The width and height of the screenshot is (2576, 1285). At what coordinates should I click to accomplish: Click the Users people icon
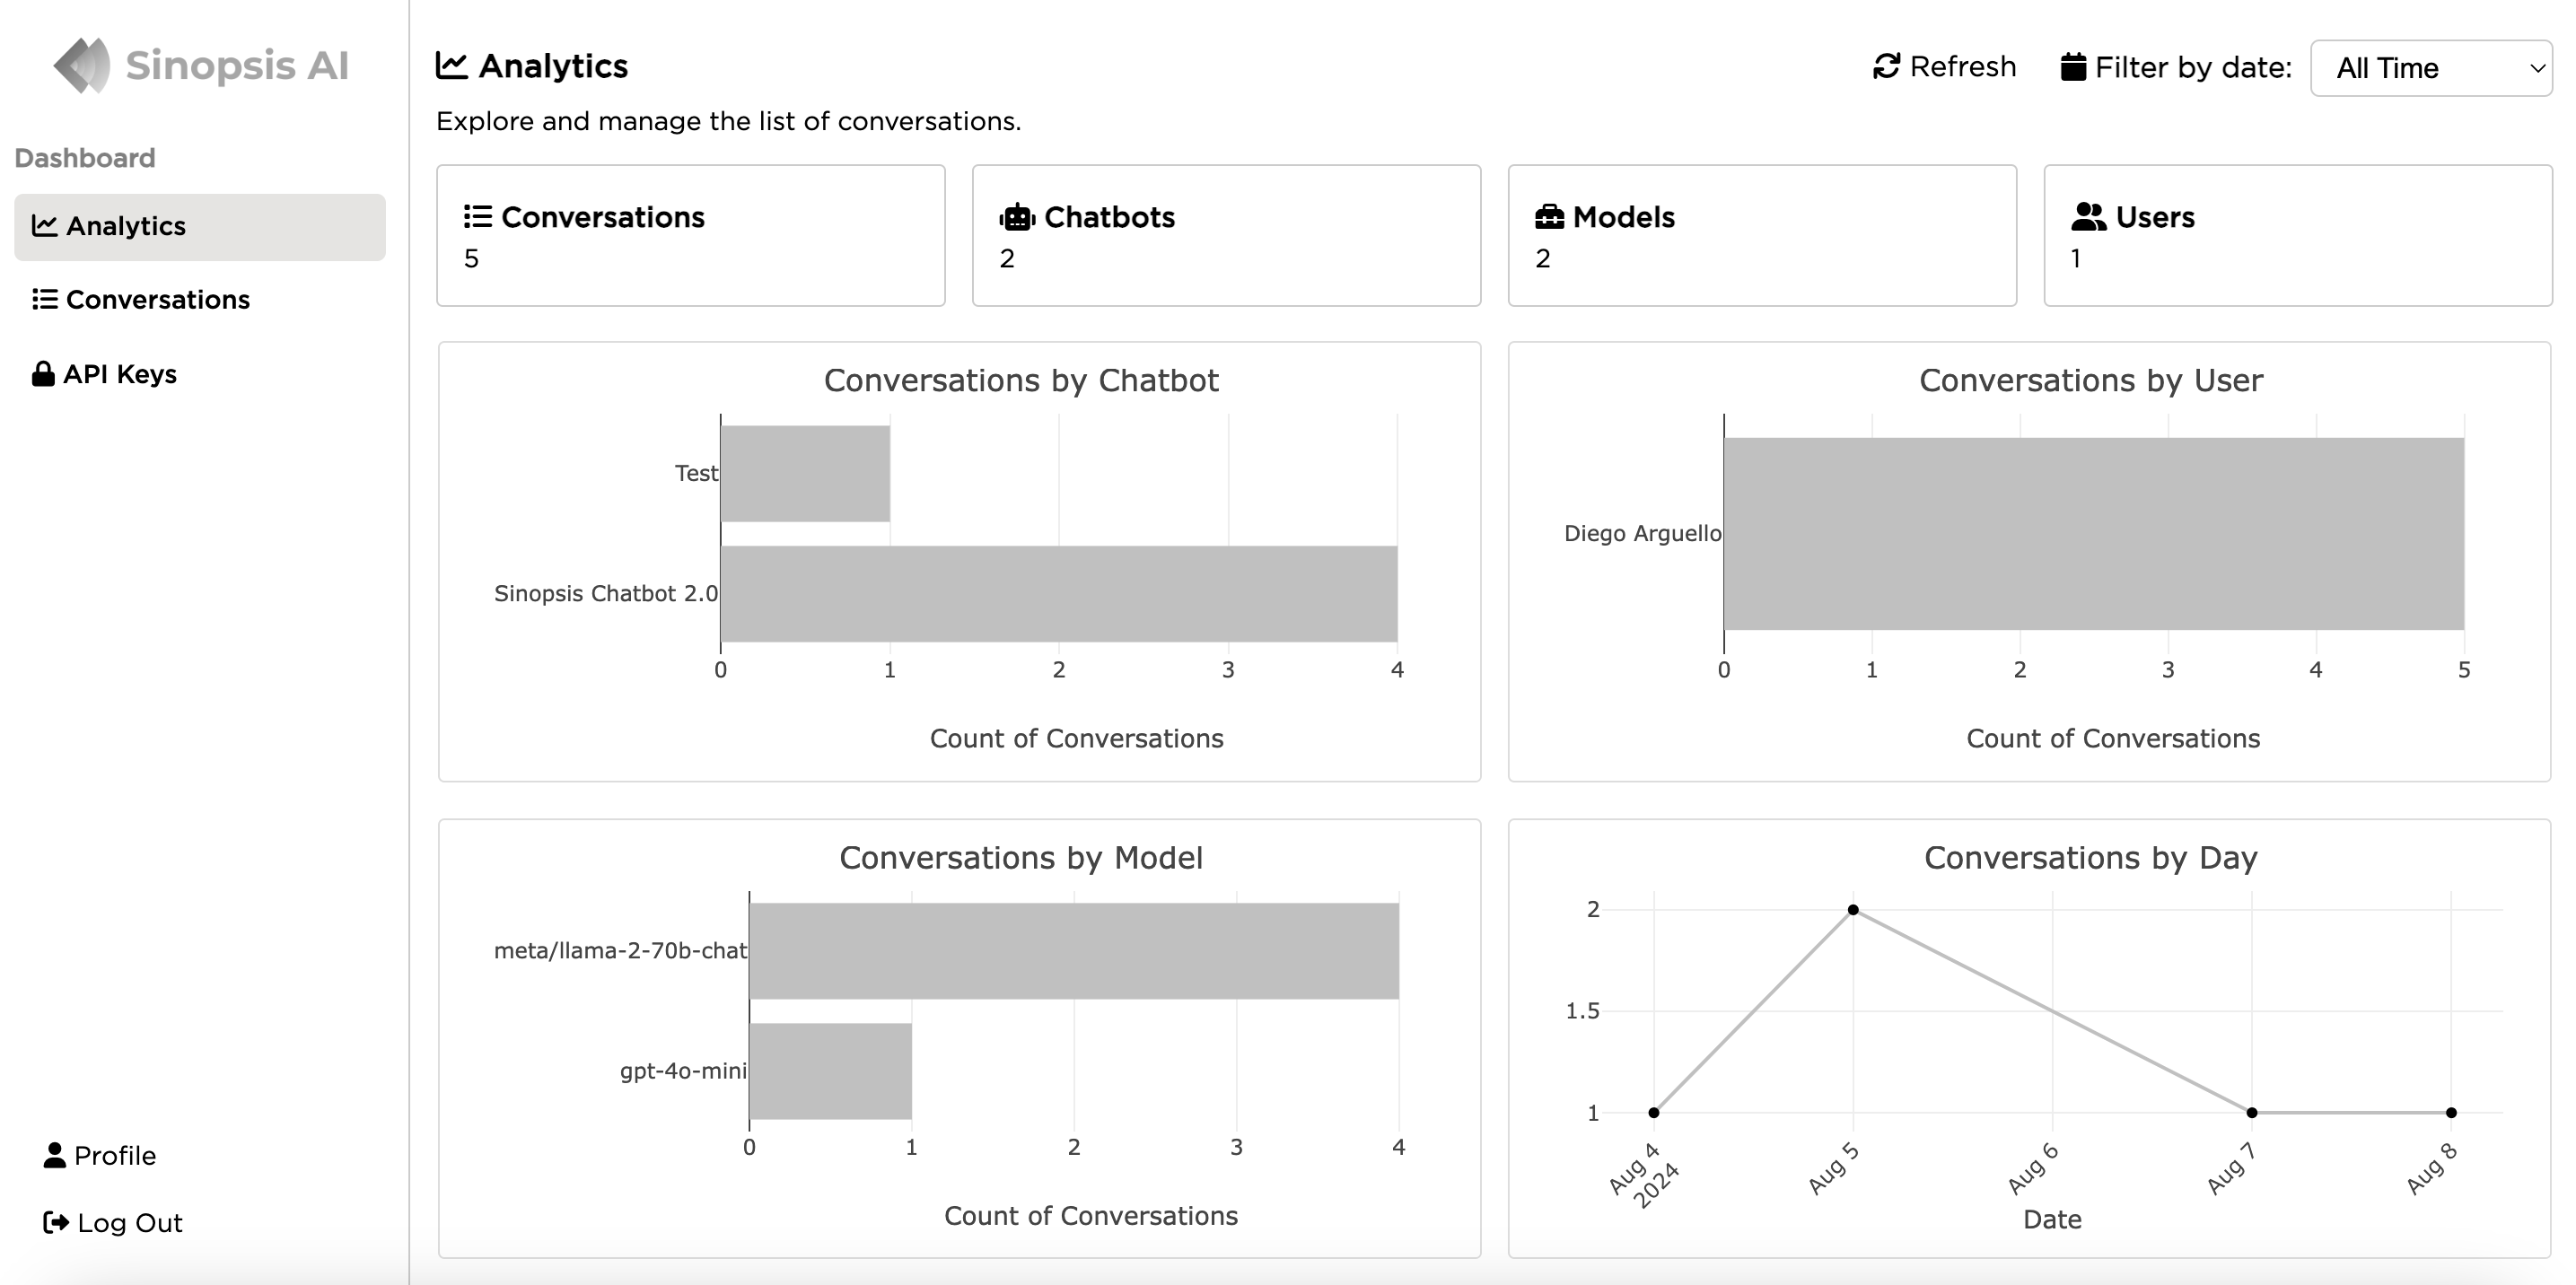coord(2088,217)
